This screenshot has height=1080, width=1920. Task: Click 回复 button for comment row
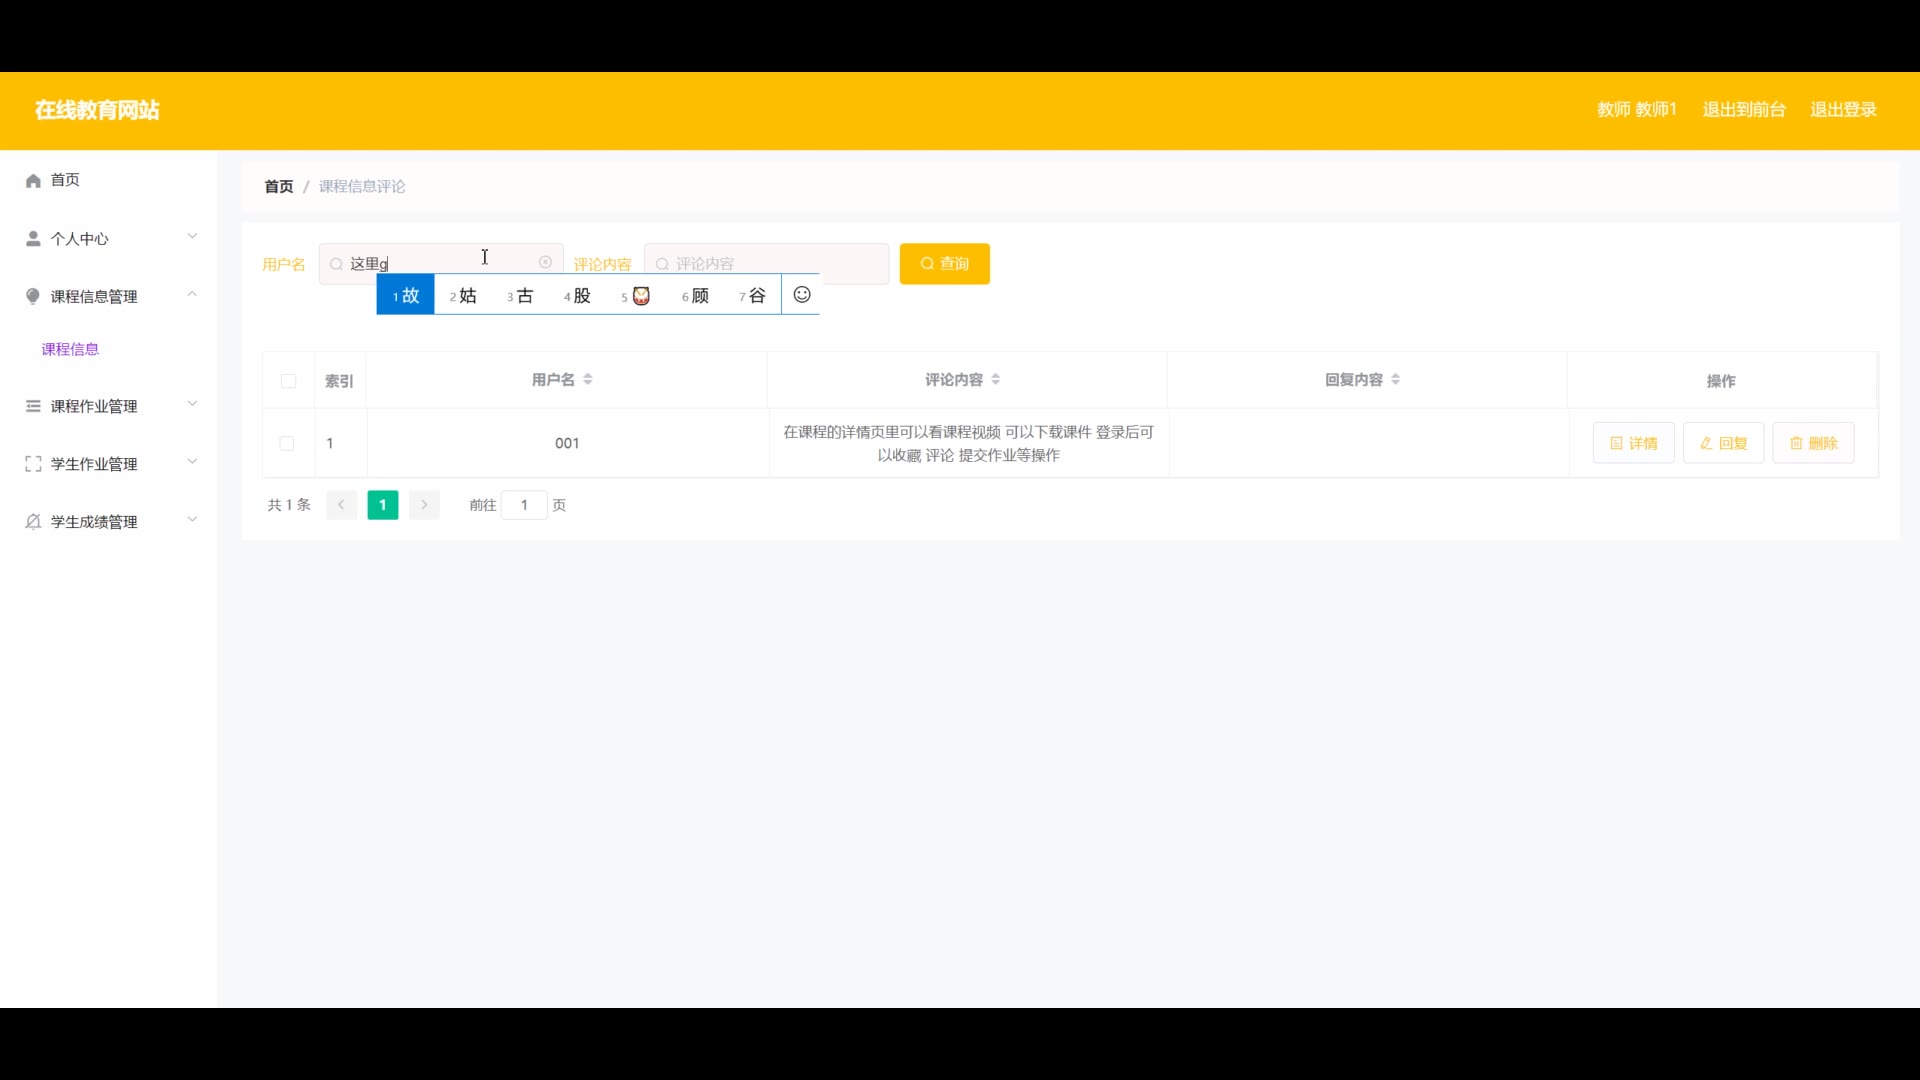(x=1723, y=443)
